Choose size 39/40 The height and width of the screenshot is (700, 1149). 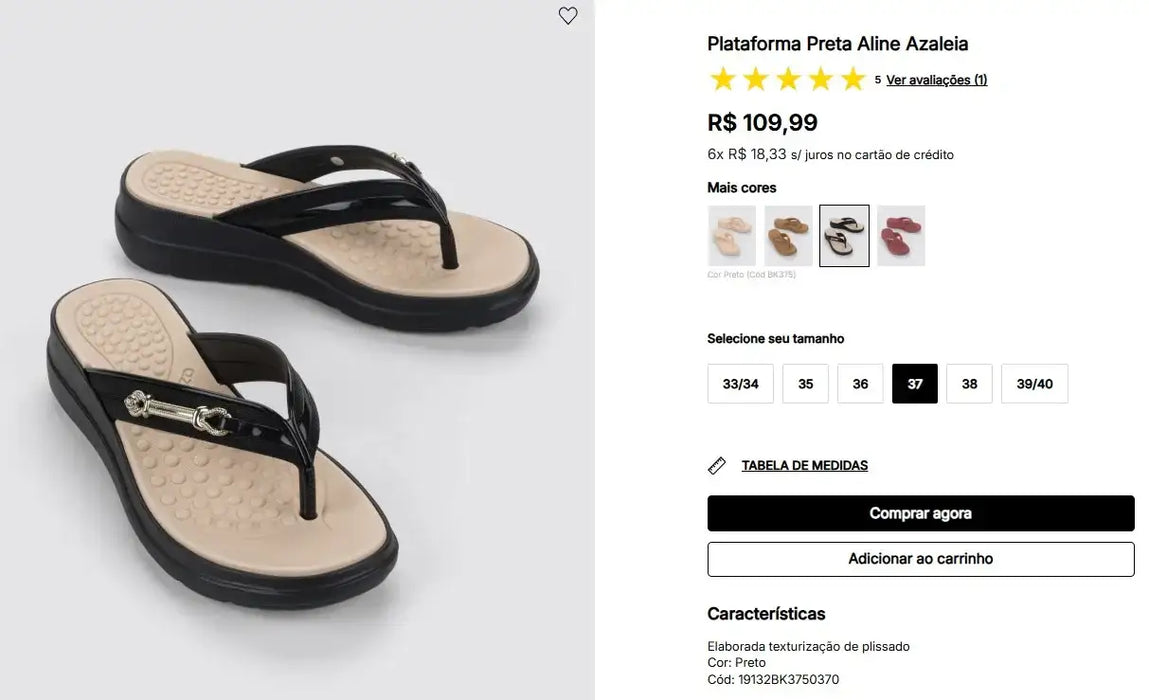click(1034, 384)
